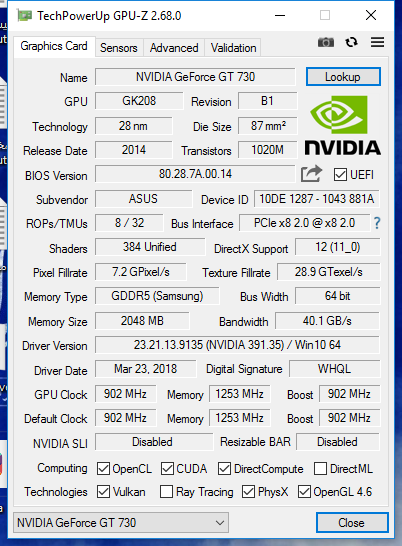Toggle the PhysX checkbox

(248, 492)
